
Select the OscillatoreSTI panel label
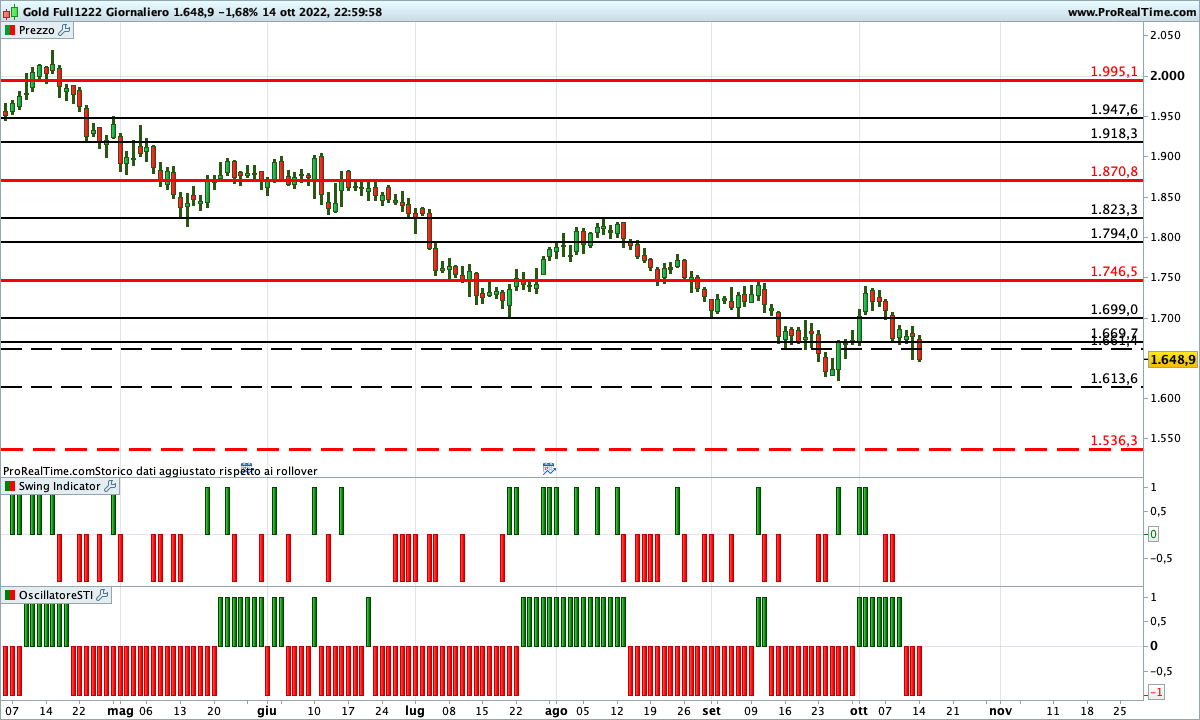(56, 595)
